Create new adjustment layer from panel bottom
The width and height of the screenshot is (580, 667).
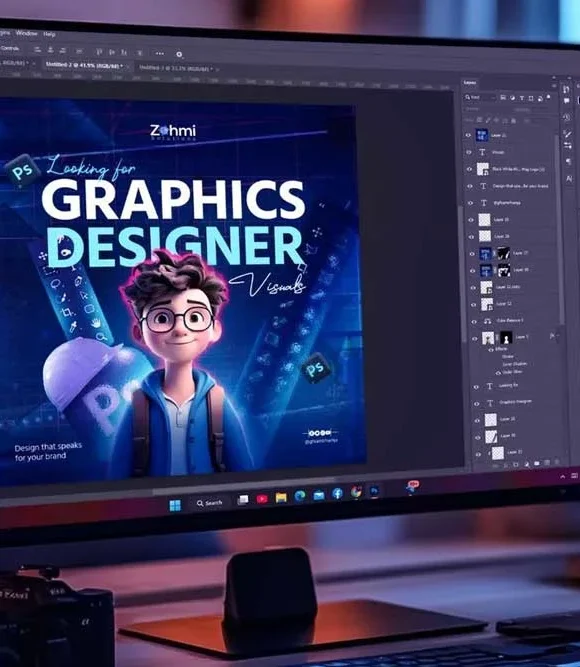(x=526, y=464)
